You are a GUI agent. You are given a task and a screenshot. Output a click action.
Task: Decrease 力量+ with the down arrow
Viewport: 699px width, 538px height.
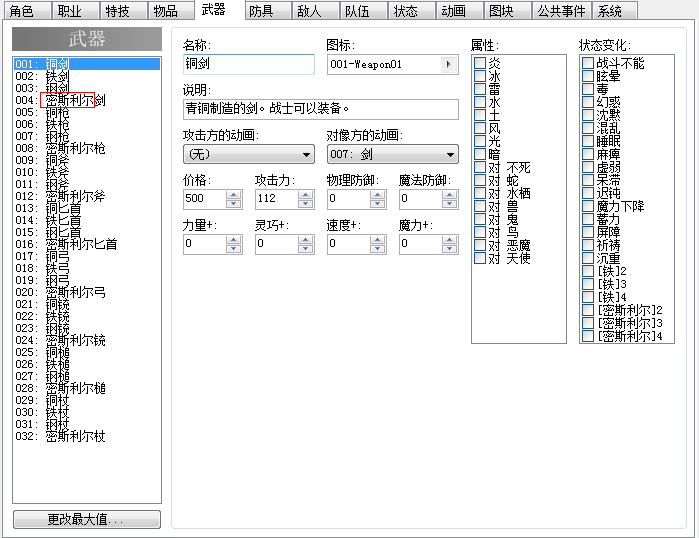tap(233, 249)
